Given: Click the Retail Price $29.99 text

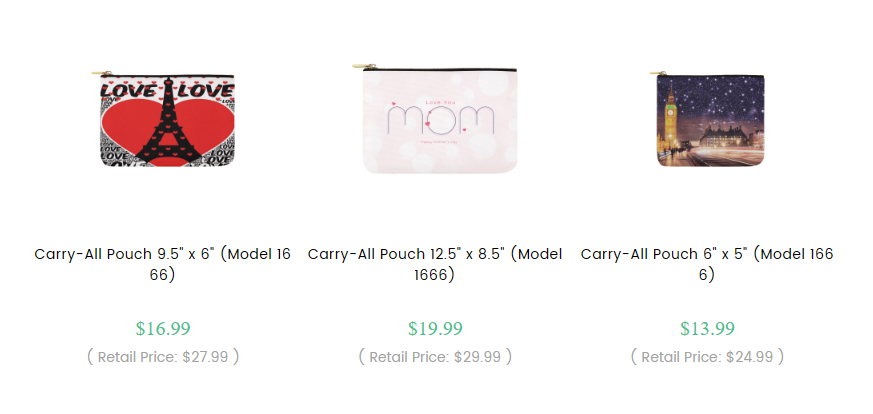Looking at the screenshot, I should tap(435, 356).
